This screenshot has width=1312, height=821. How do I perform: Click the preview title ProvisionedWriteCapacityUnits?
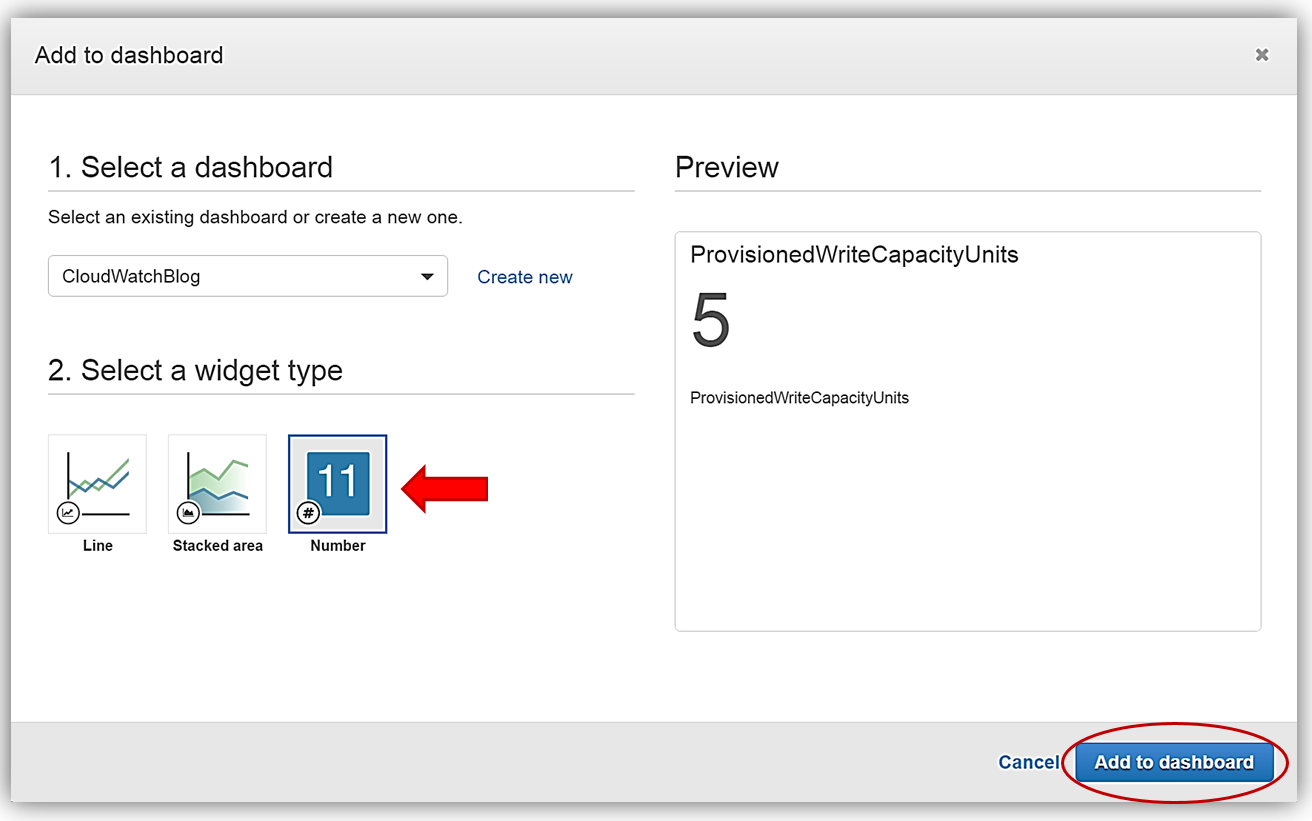click(x=854, y=255)
